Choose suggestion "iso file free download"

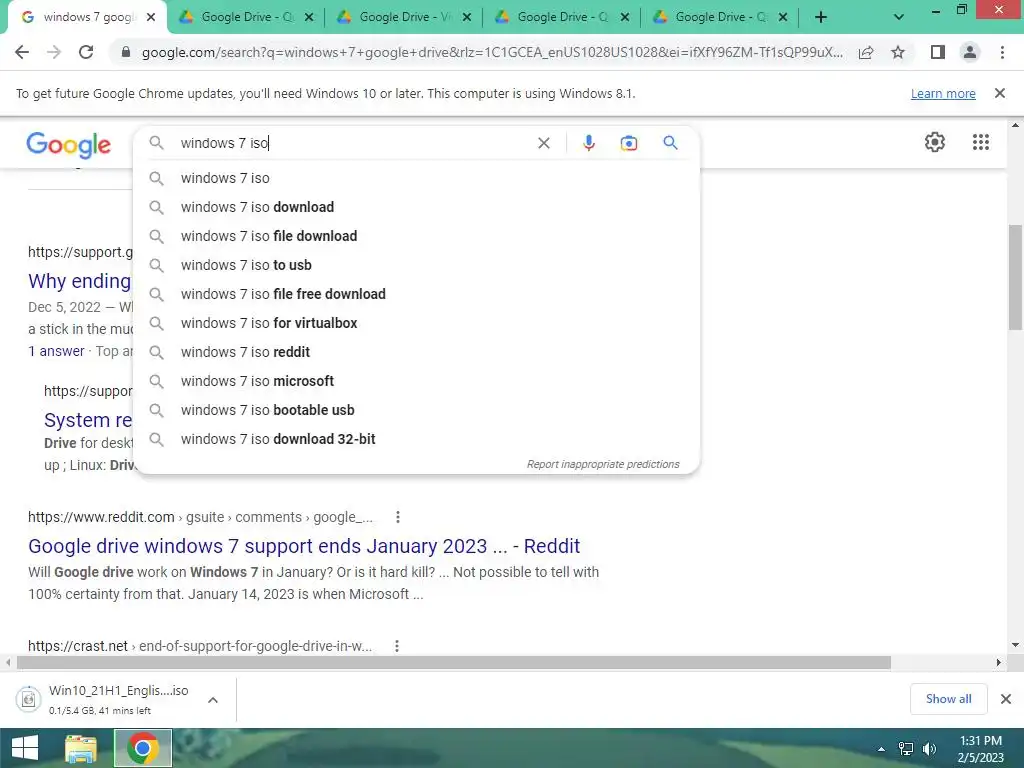[417, 294]
